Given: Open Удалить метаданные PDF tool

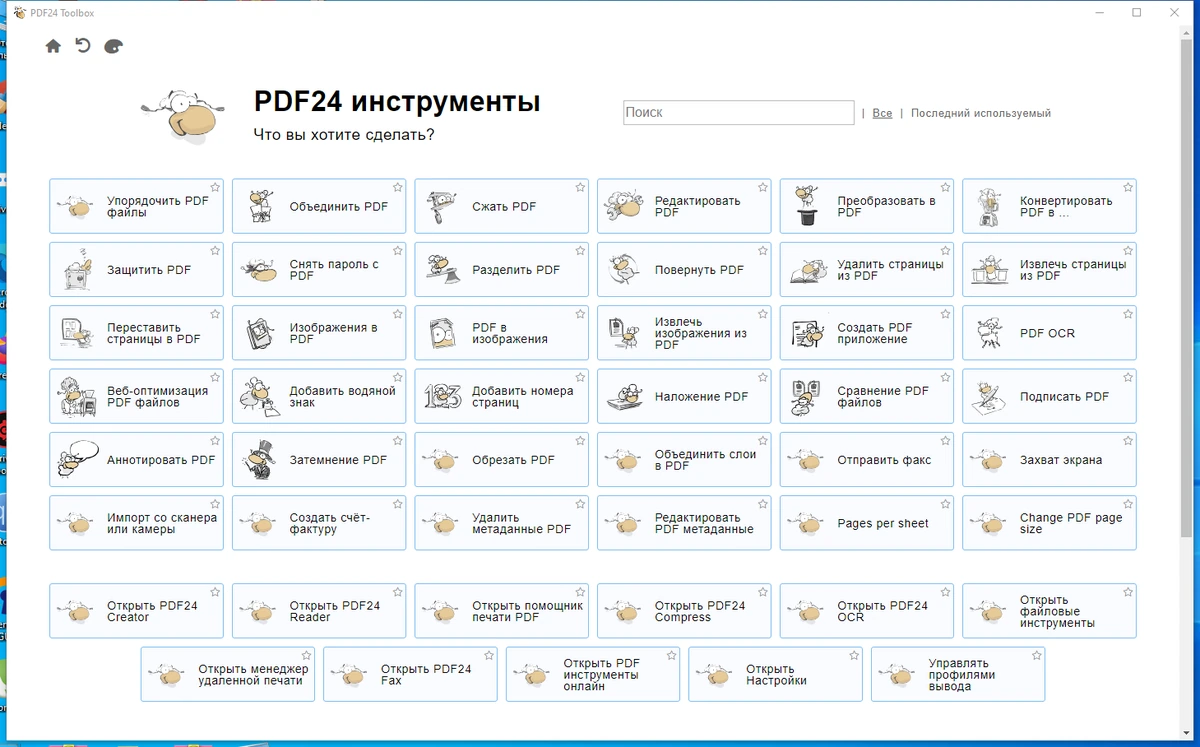Looking at the screenshot, I should click(x=502, y=524).
